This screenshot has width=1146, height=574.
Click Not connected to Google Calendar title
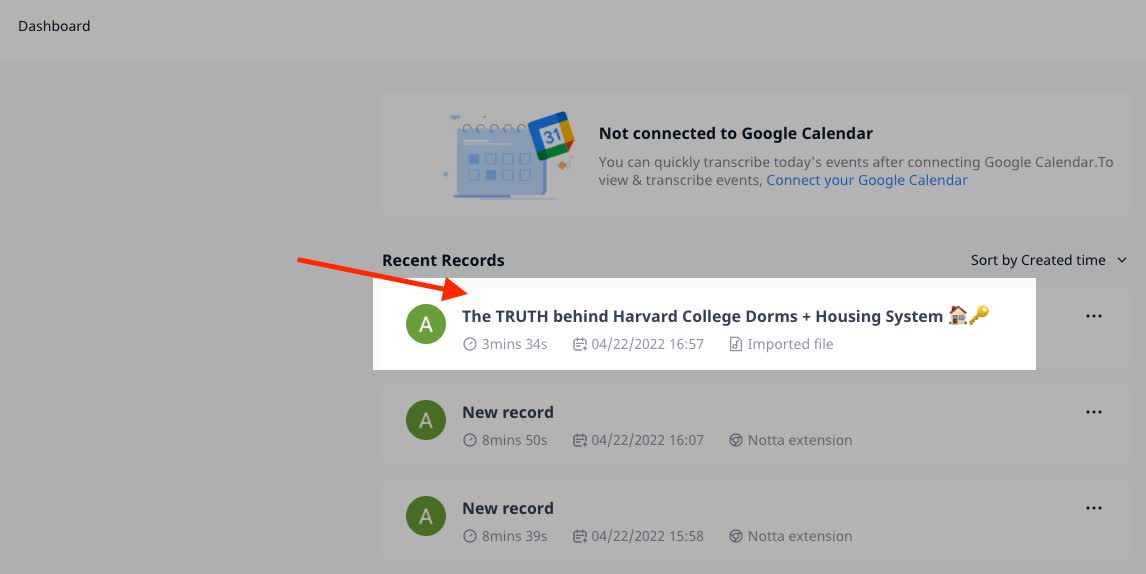point(736,134)
